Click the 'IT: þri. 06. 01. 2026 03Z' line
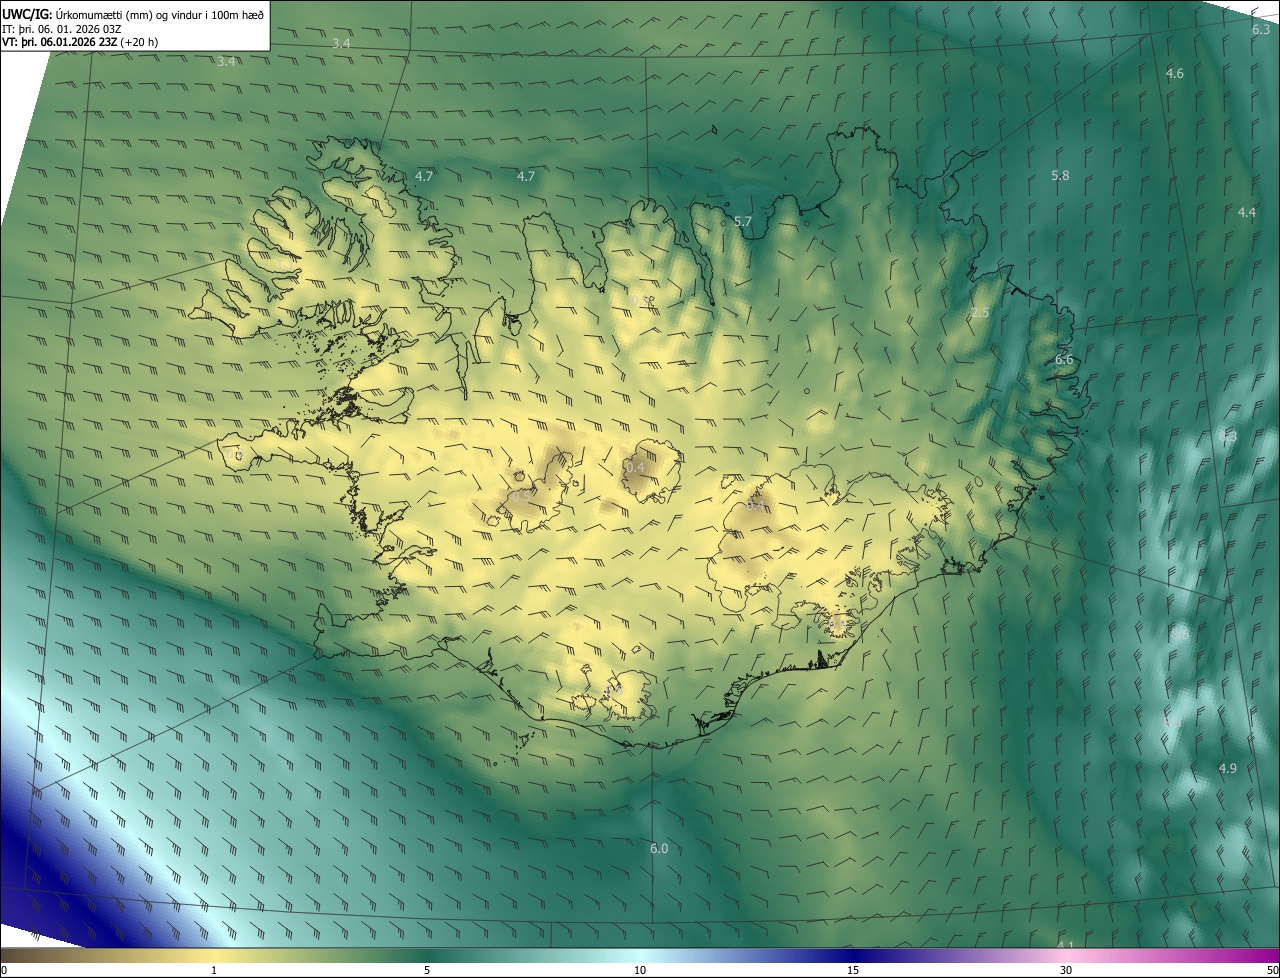 [62, 28]
